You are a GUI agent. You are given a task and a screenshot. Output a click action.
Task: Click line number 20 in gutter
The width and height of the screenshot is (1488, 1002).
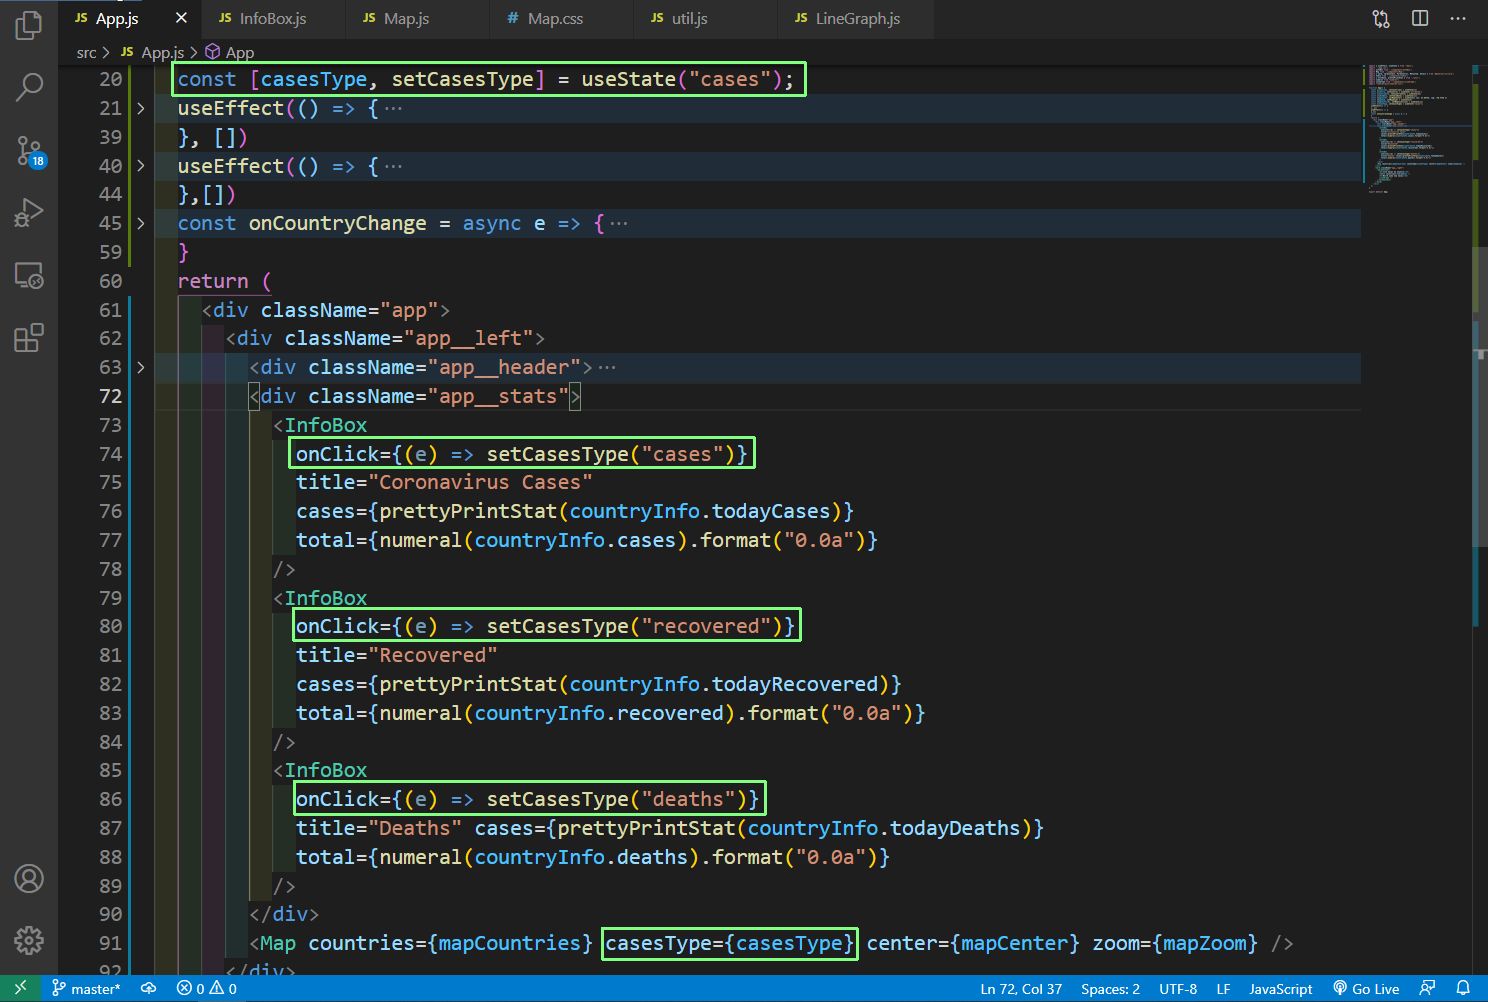[110, 79]
